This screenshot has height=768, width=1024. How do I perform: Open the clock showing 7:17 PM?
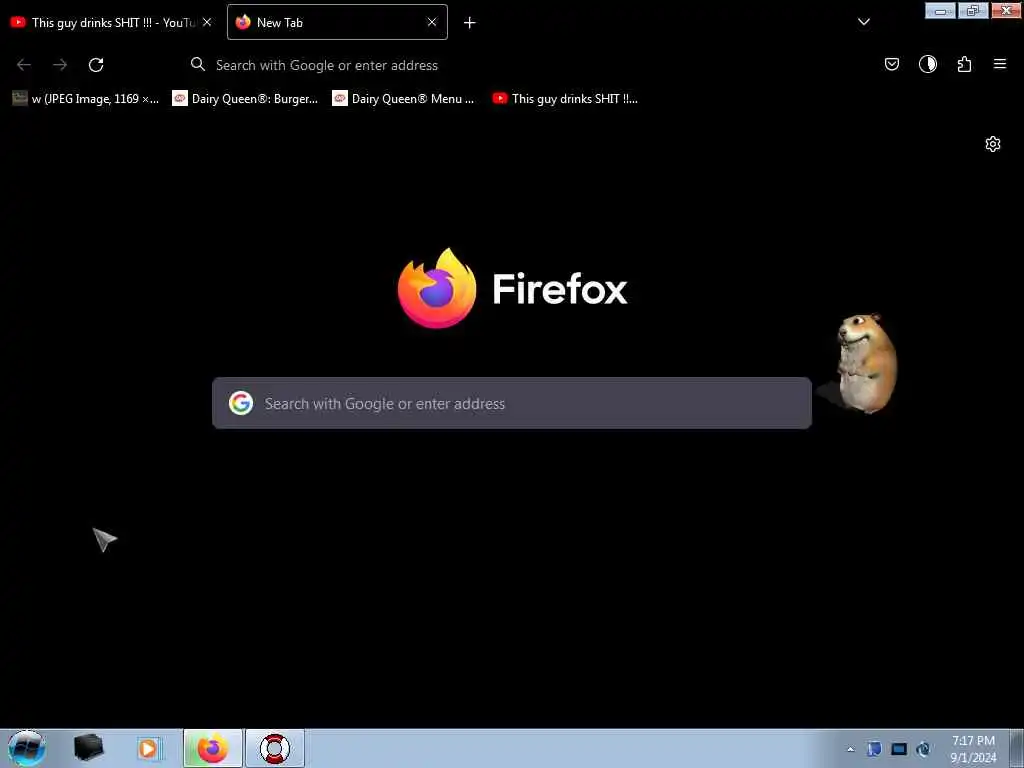(973, 749)
